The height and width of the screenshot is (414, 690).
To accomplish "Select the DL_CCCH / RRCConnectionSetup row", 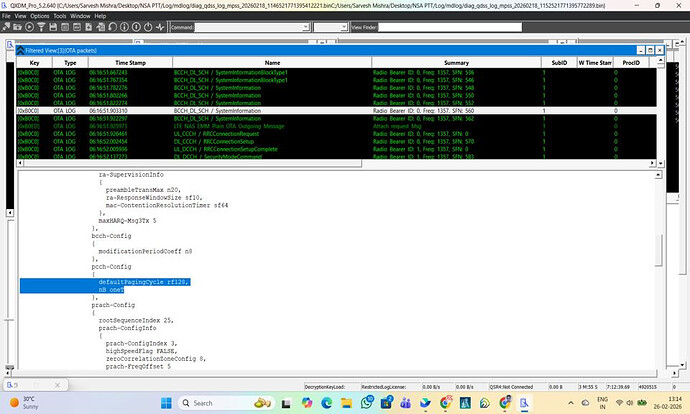I will tap(337, 141).
